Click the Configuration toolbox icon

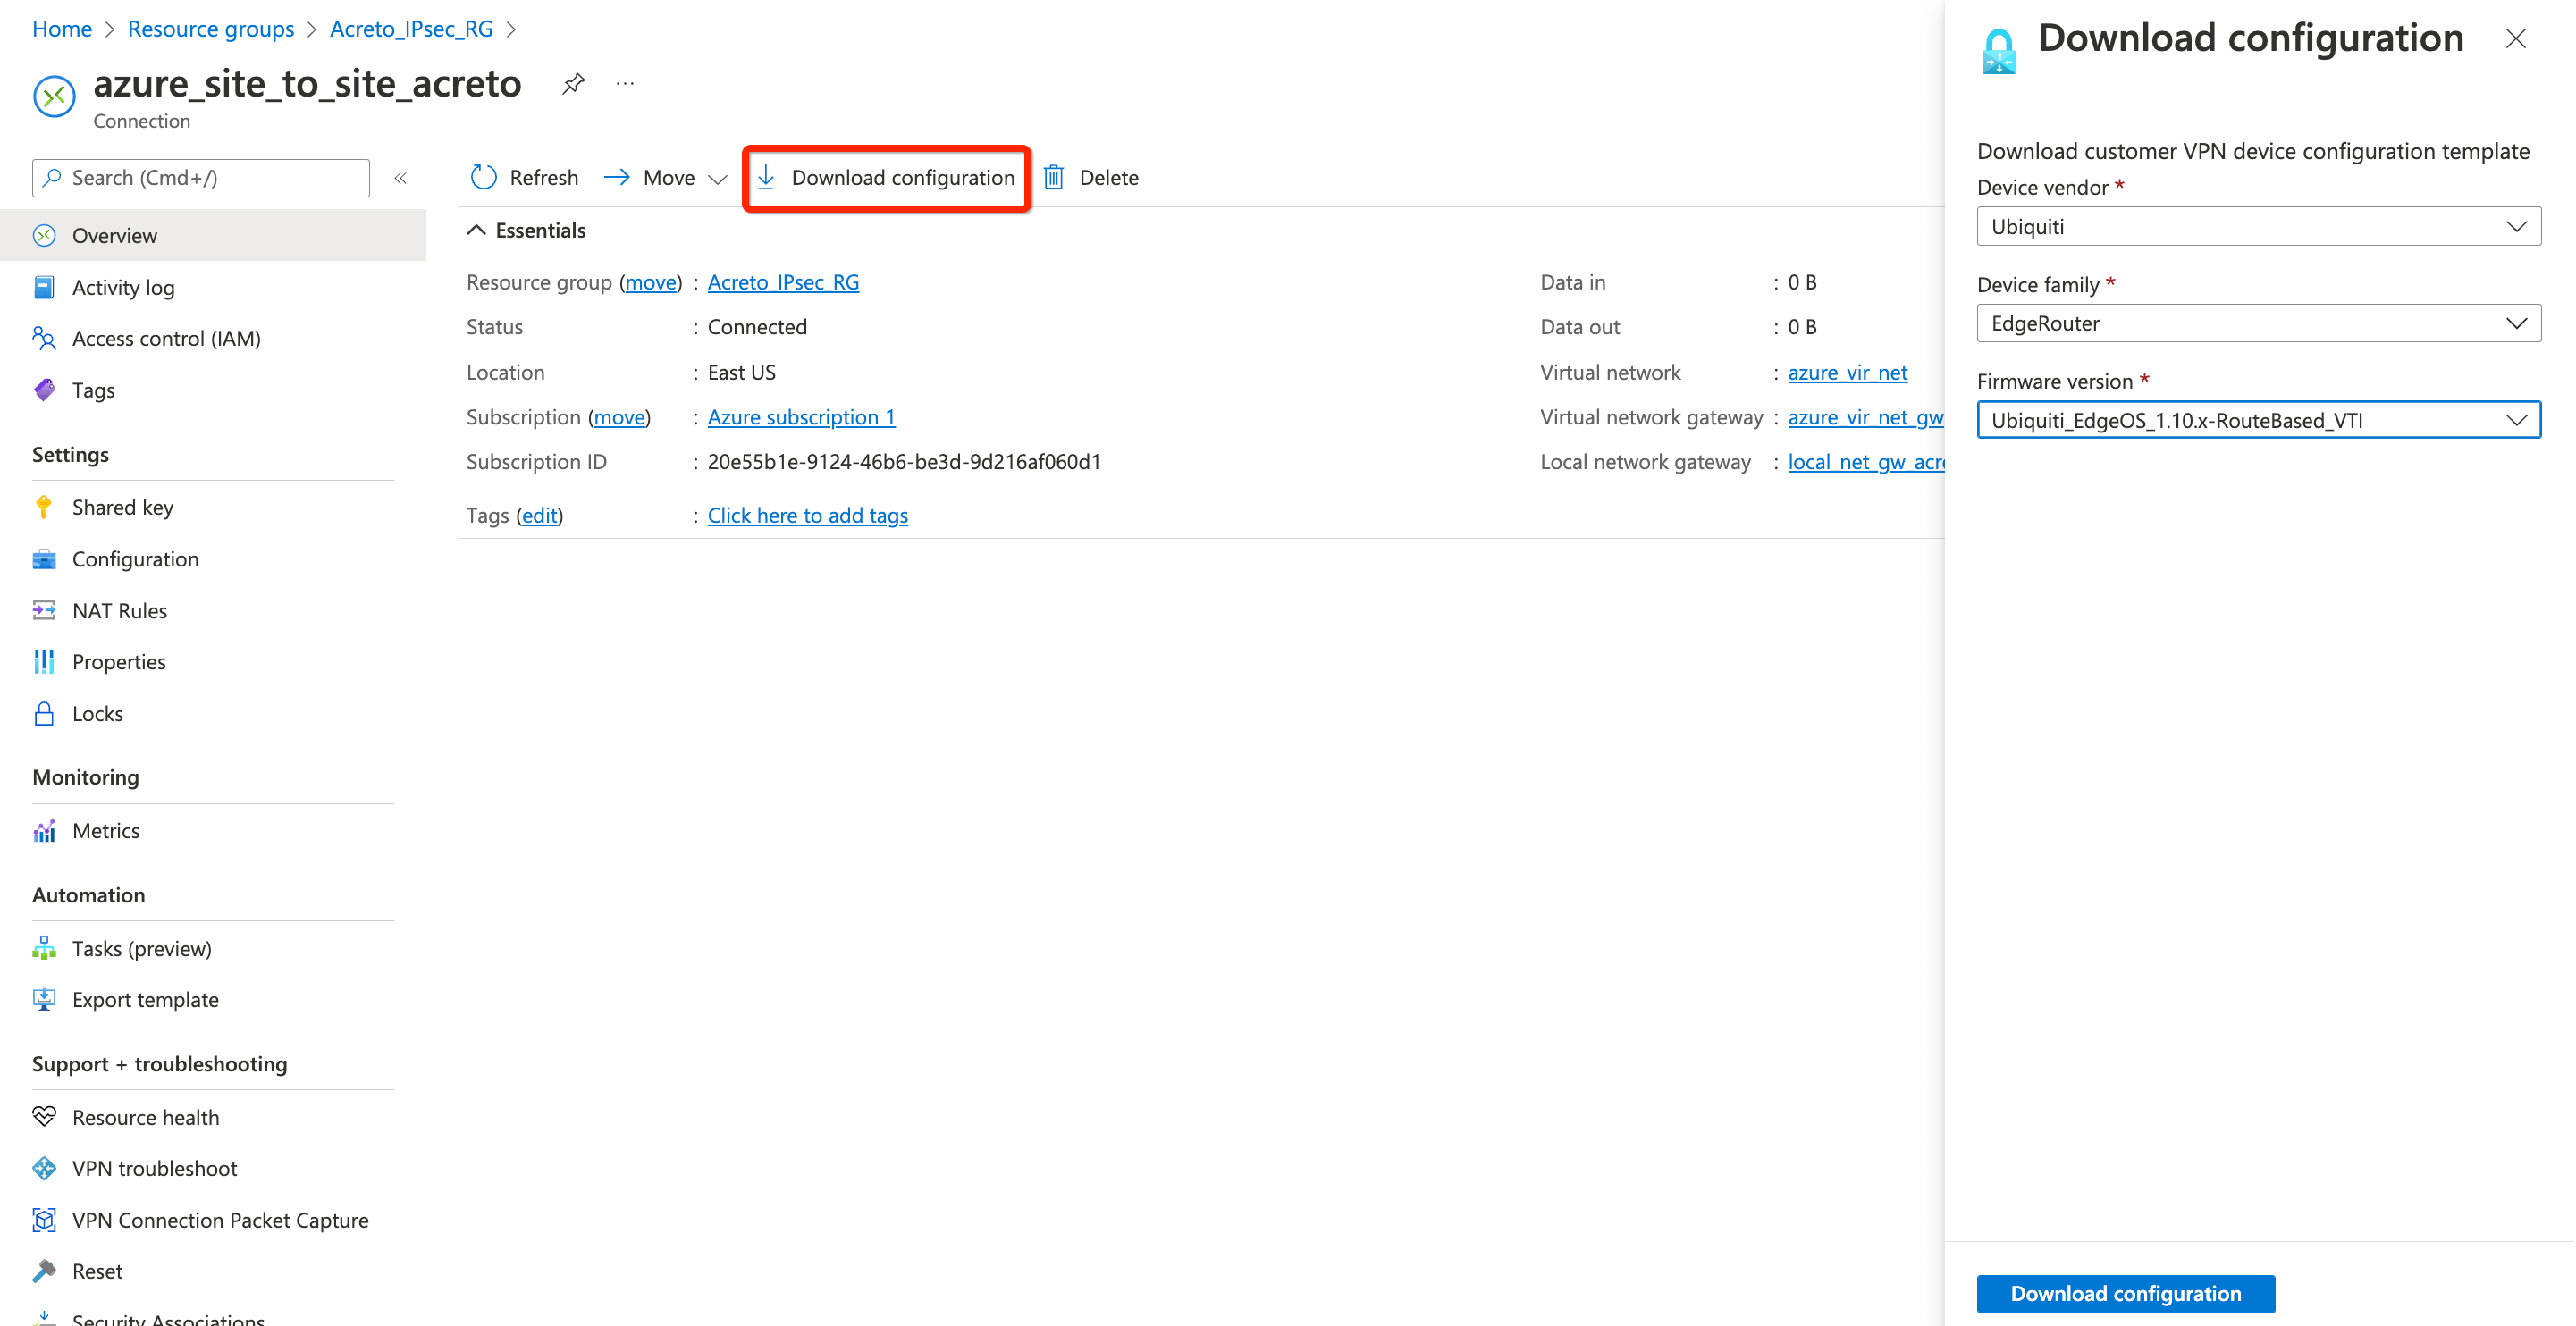click(44, 559)
